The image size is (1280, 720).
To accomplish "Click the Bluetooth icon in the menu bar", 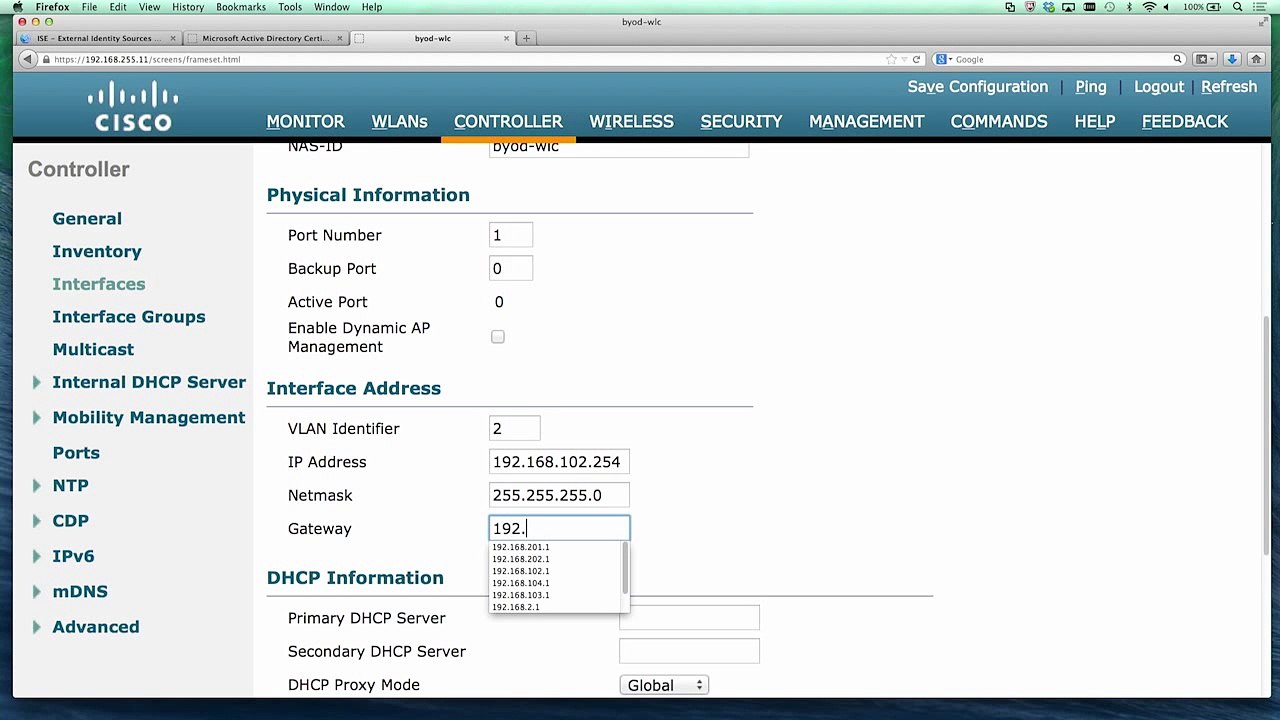I will pos(1129,7).
